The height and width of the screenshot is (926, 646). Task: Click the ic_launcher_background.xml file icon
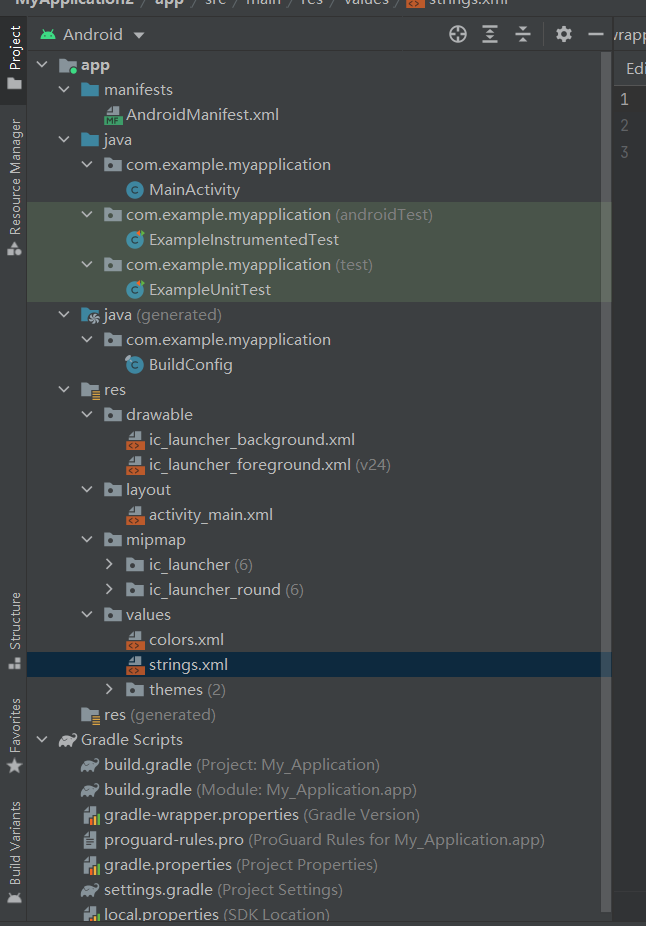(135, 440)
